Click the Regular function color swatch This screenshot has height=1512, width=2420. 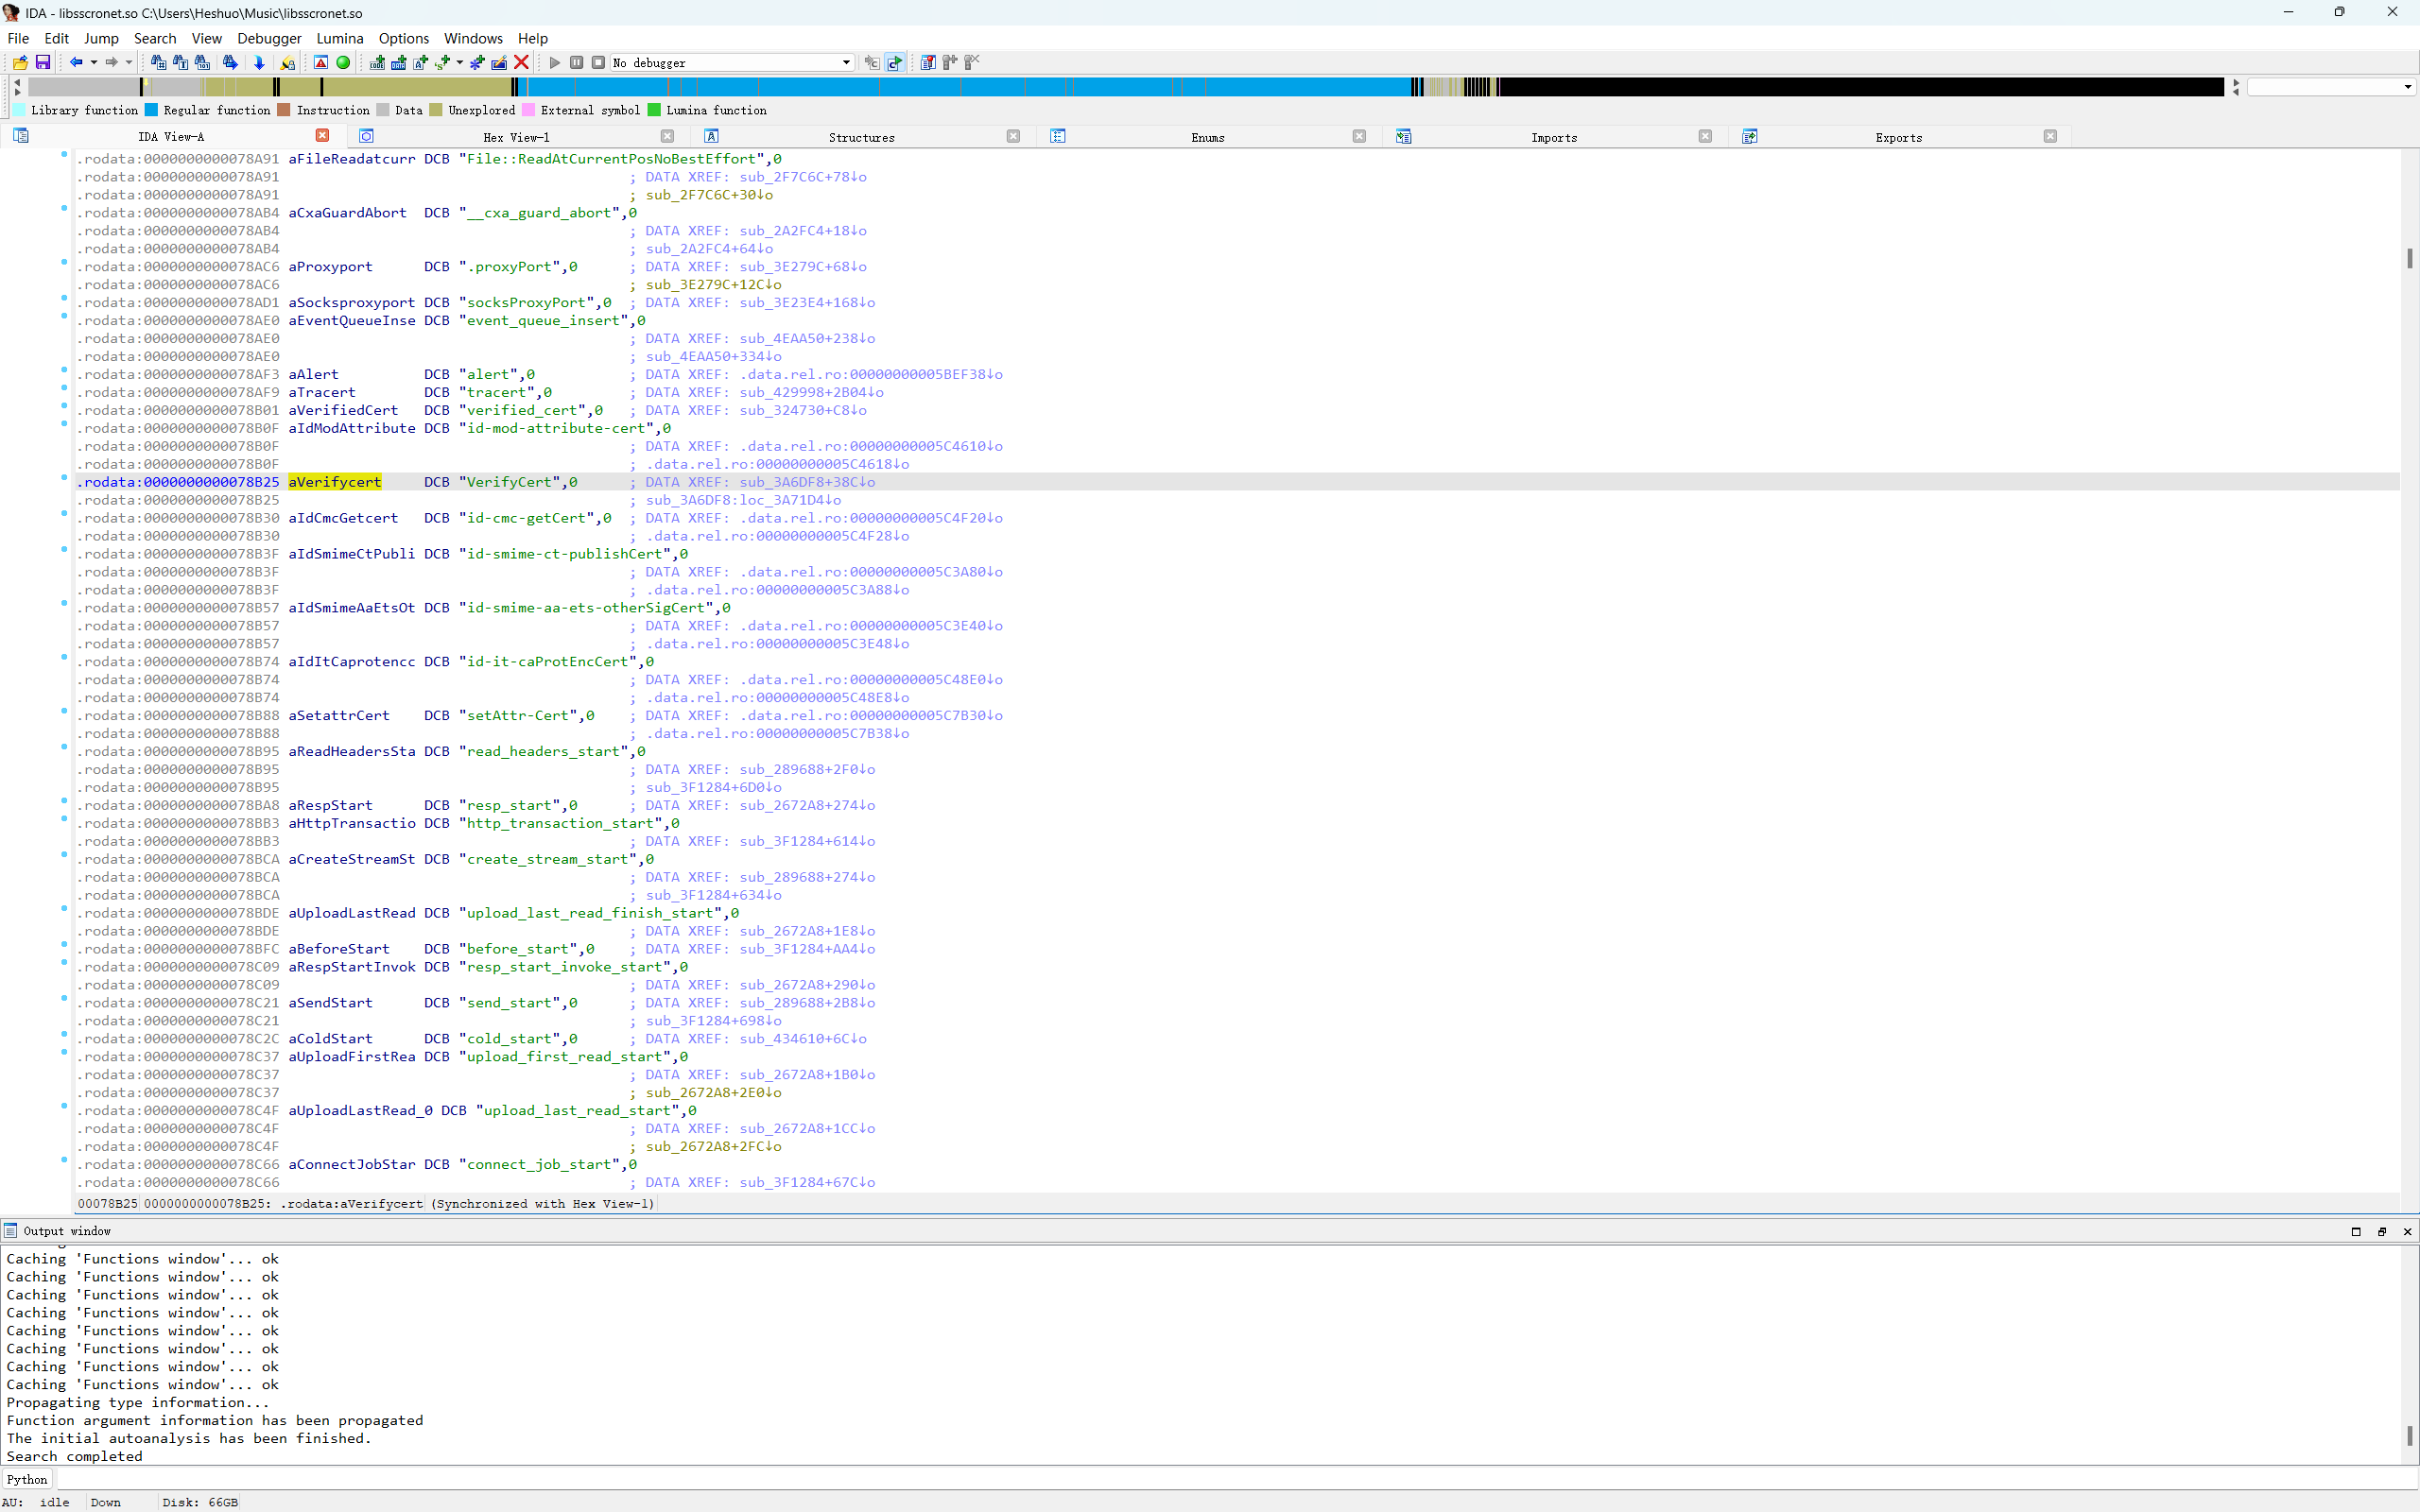pyautogui.click(x=152, y=110)
